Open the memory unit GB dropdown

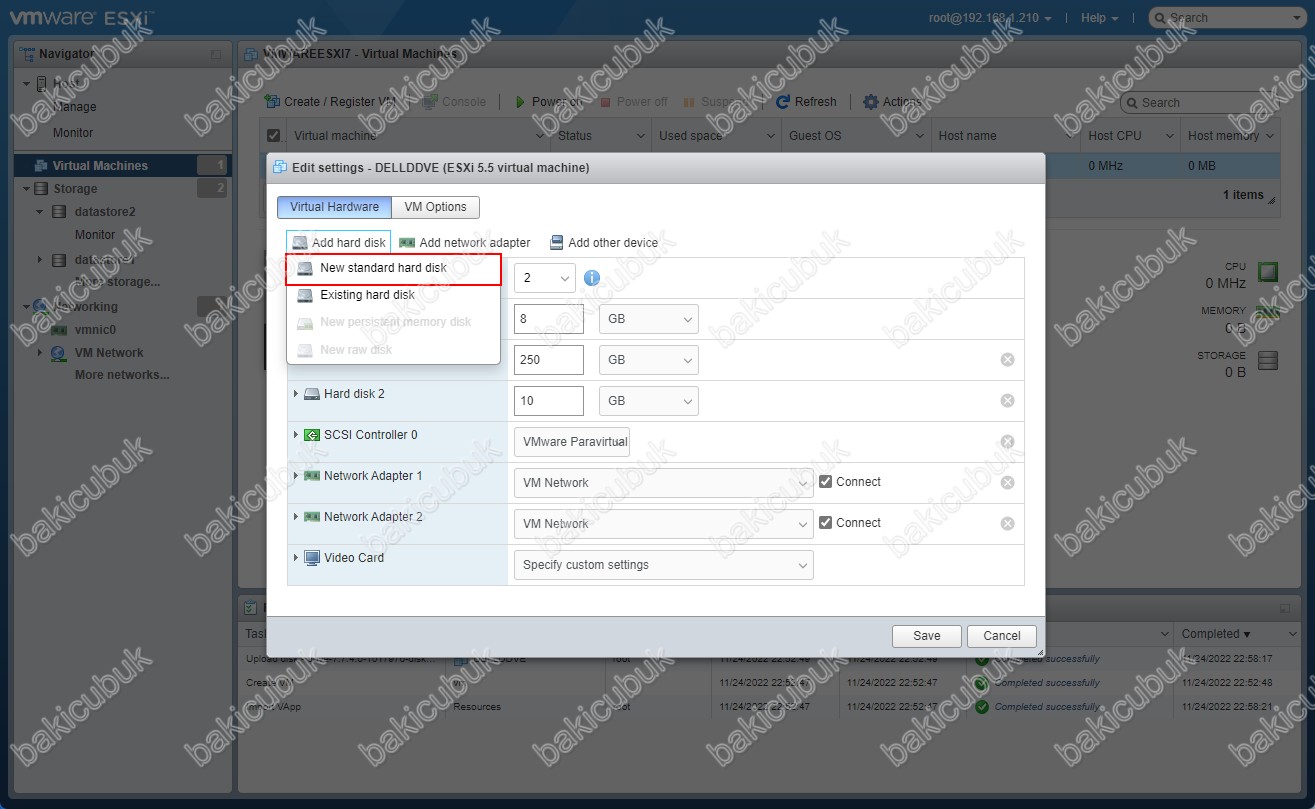coord(648,319)
